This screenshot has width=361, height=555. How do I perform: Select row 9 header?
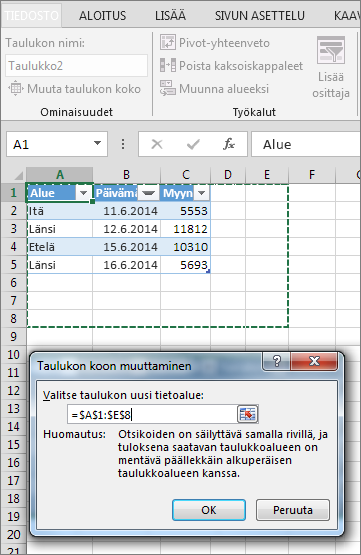pos(13,337)
